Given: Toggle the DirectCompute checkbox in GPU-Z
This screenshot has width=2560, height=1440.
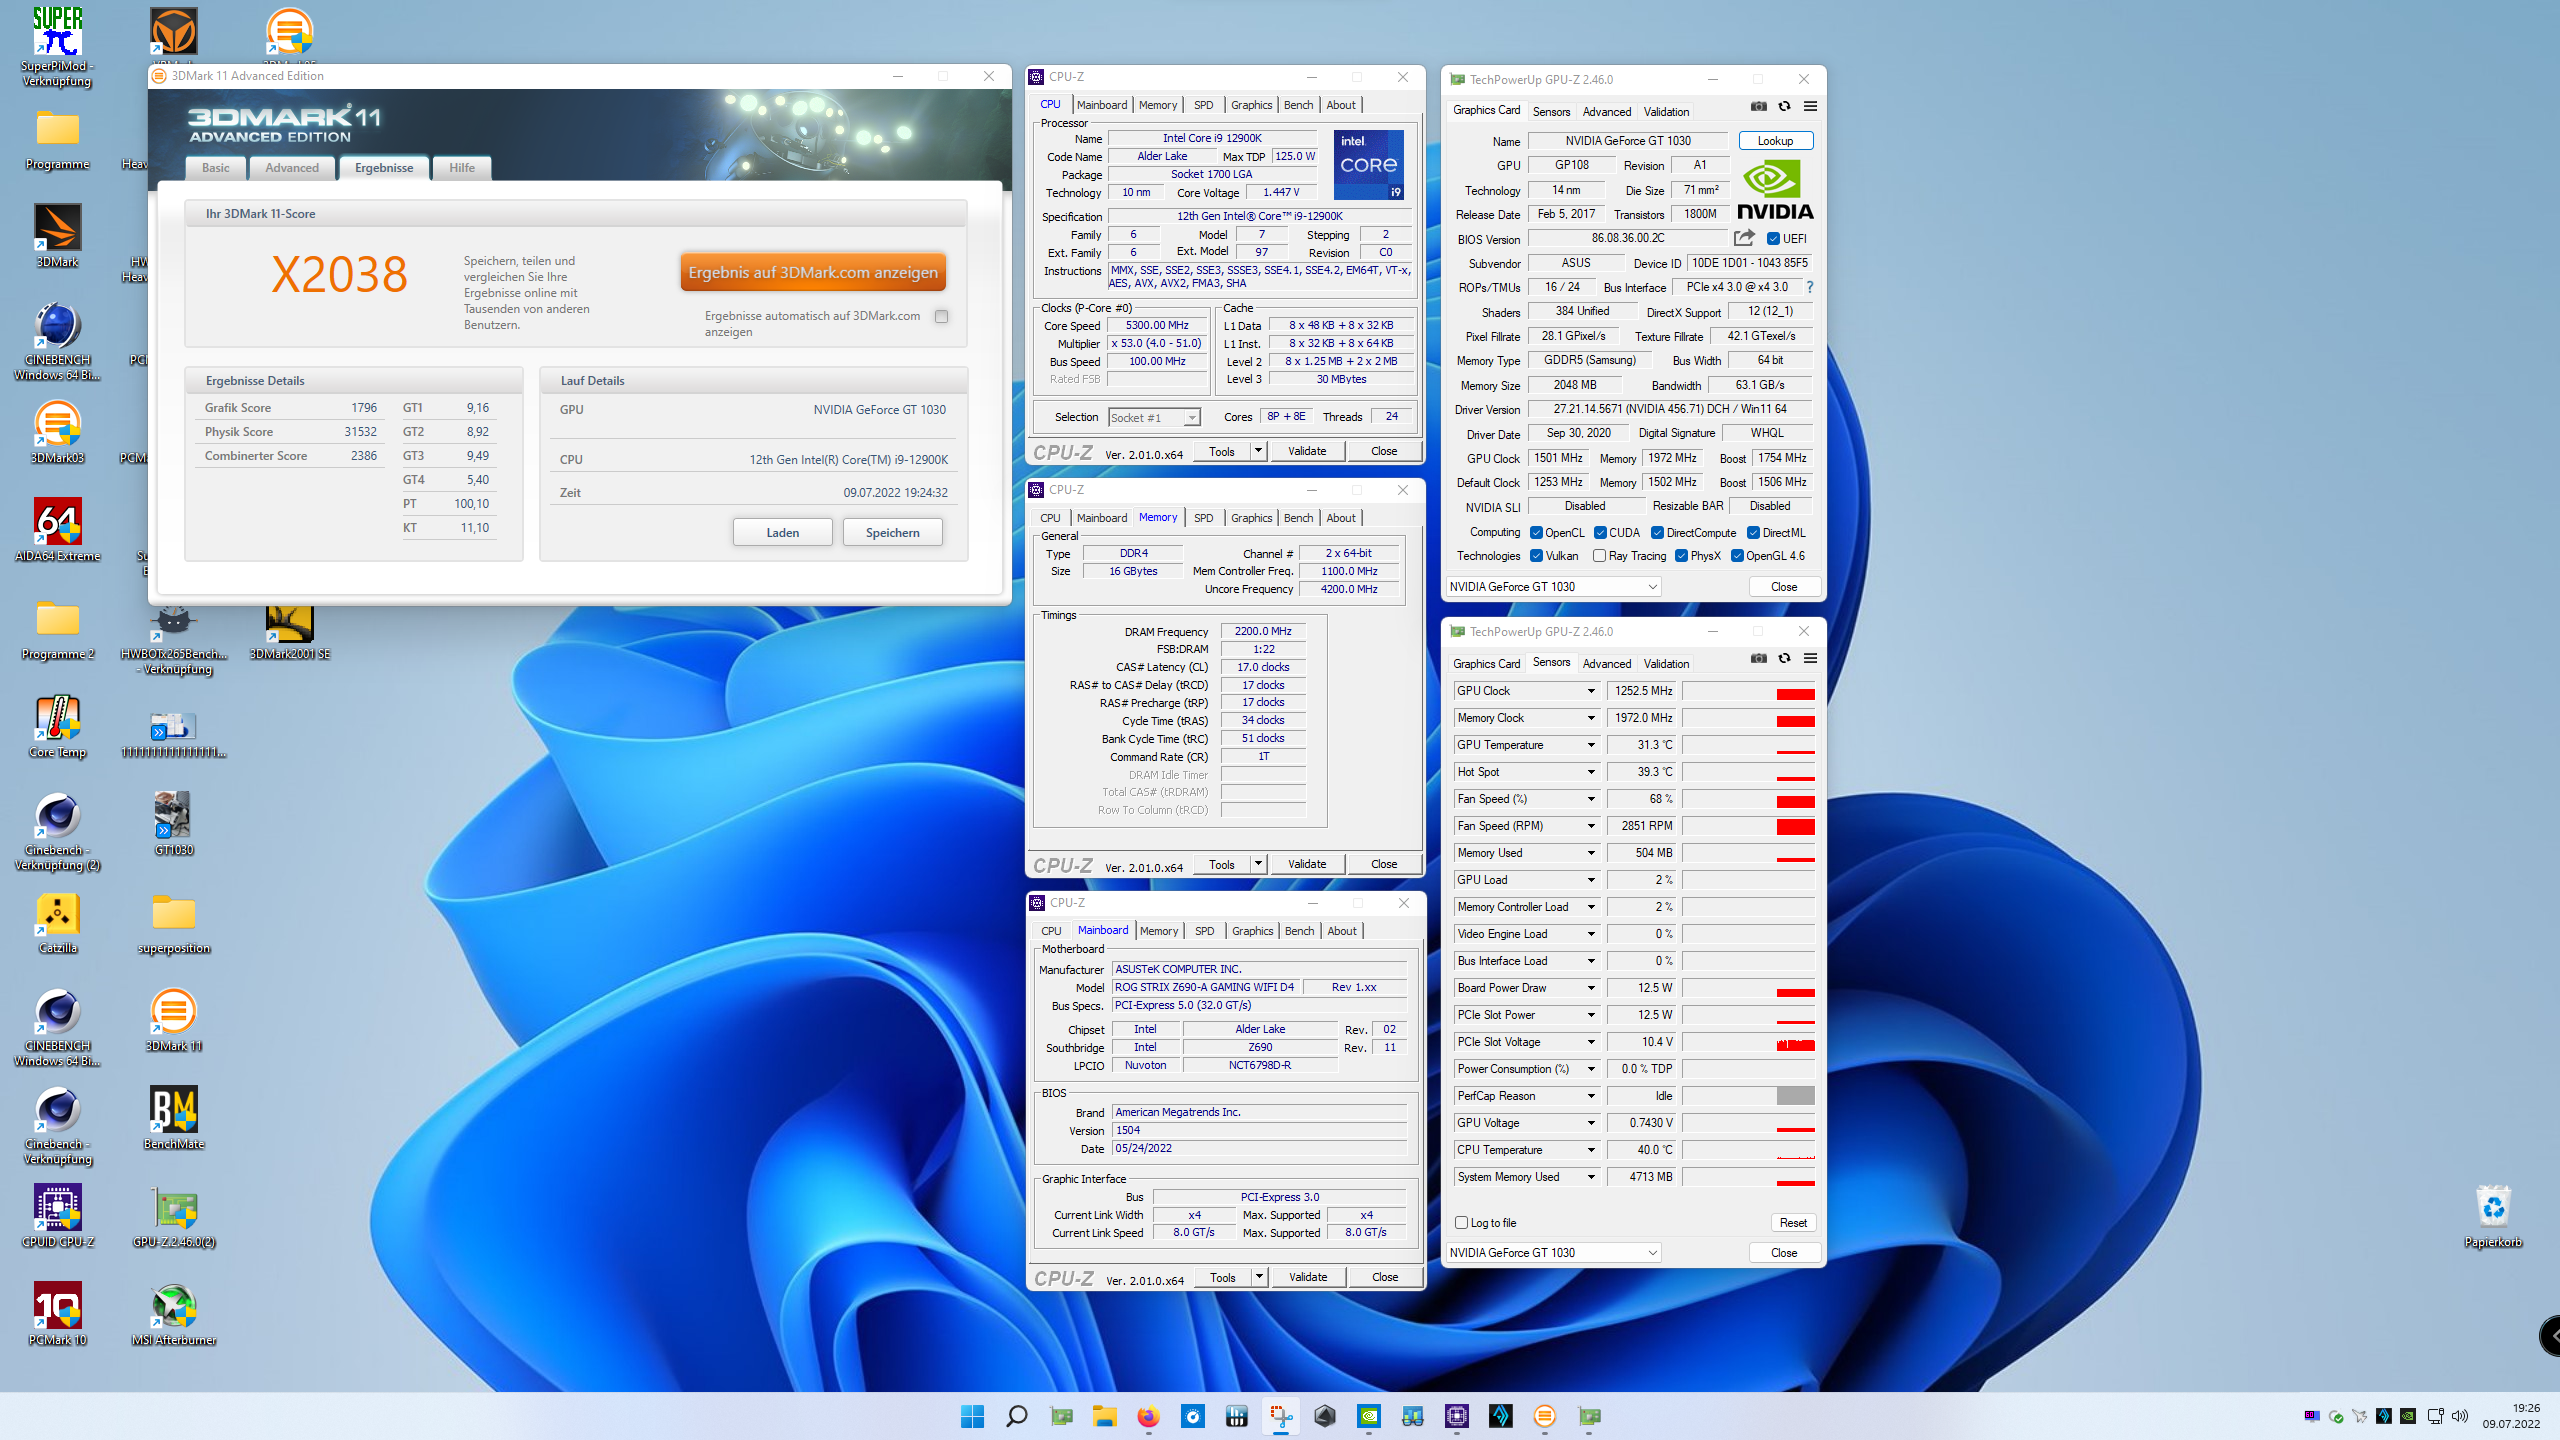Looking at the screenshot, I should coord(1657,533).
